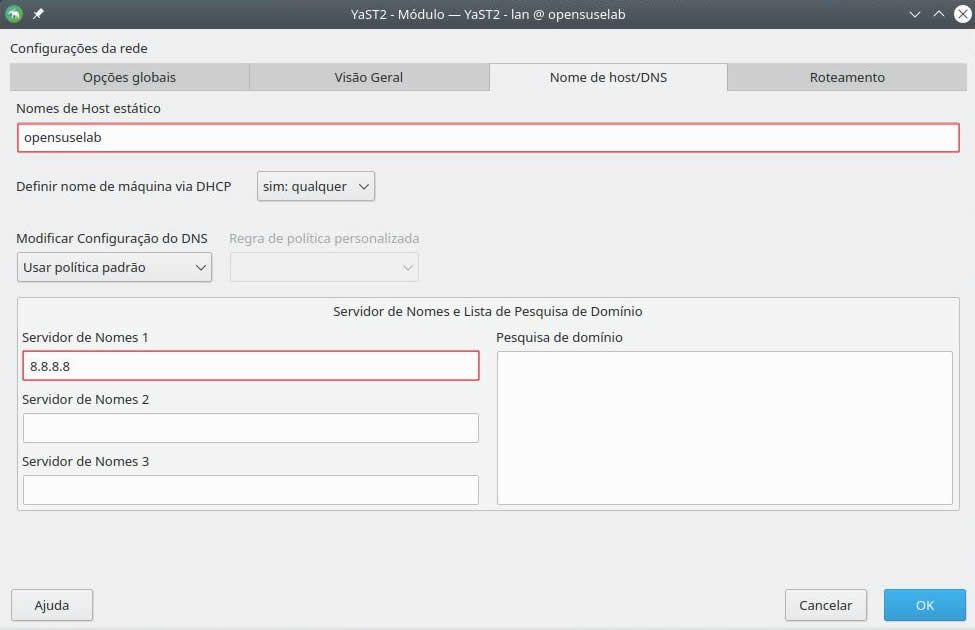975x630 pixels.
Task: Click the Servidor de Nomes 2 input
Action: pyautogui.click(x=250, y=428)
